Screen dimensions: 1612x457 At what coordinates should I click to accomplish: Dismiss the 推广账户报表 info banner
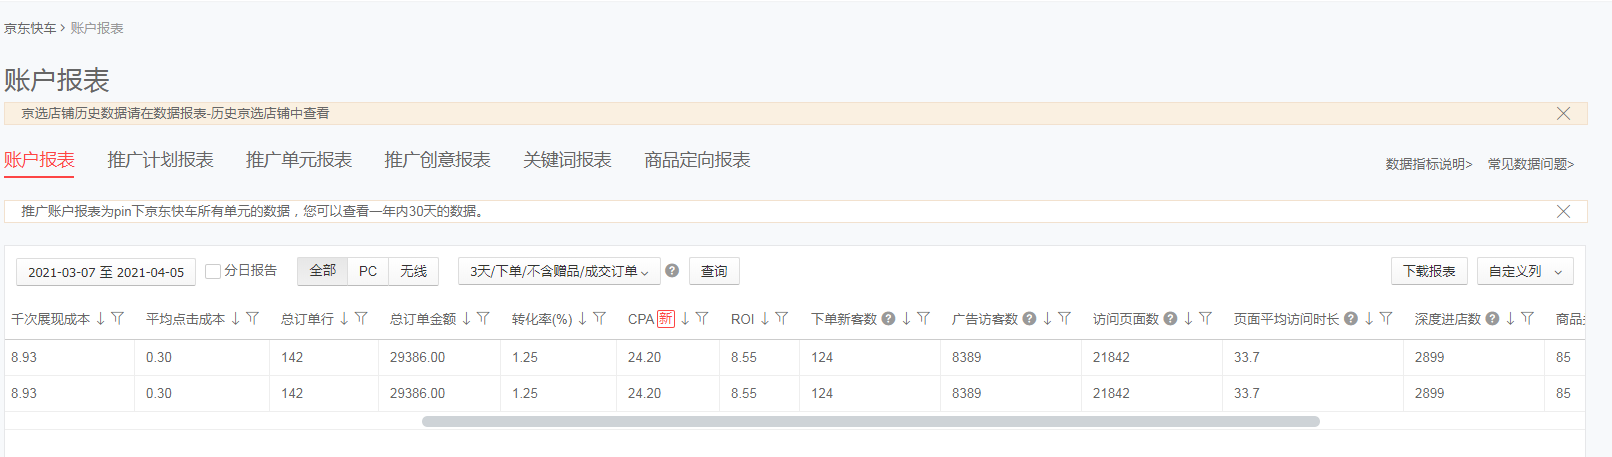(1563, 211)
